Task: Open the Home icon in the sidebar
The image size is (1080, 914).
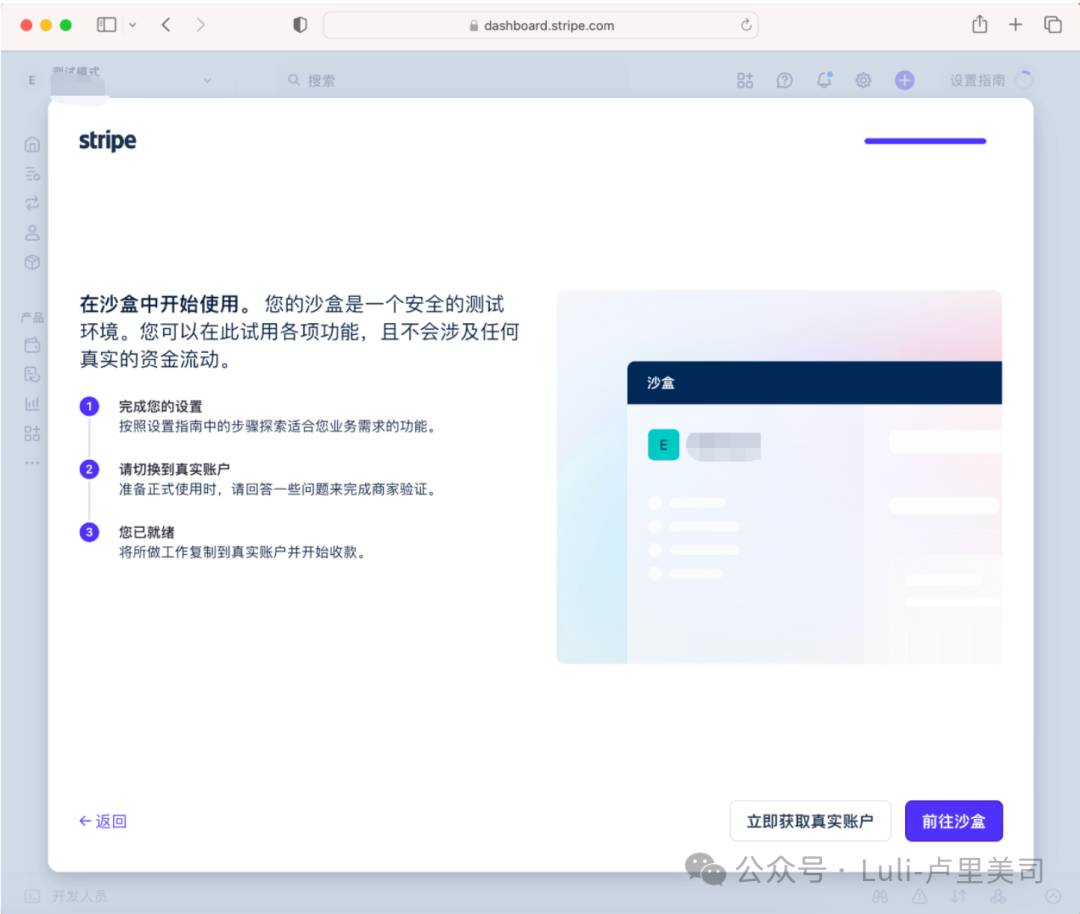Action: point(32,145)
